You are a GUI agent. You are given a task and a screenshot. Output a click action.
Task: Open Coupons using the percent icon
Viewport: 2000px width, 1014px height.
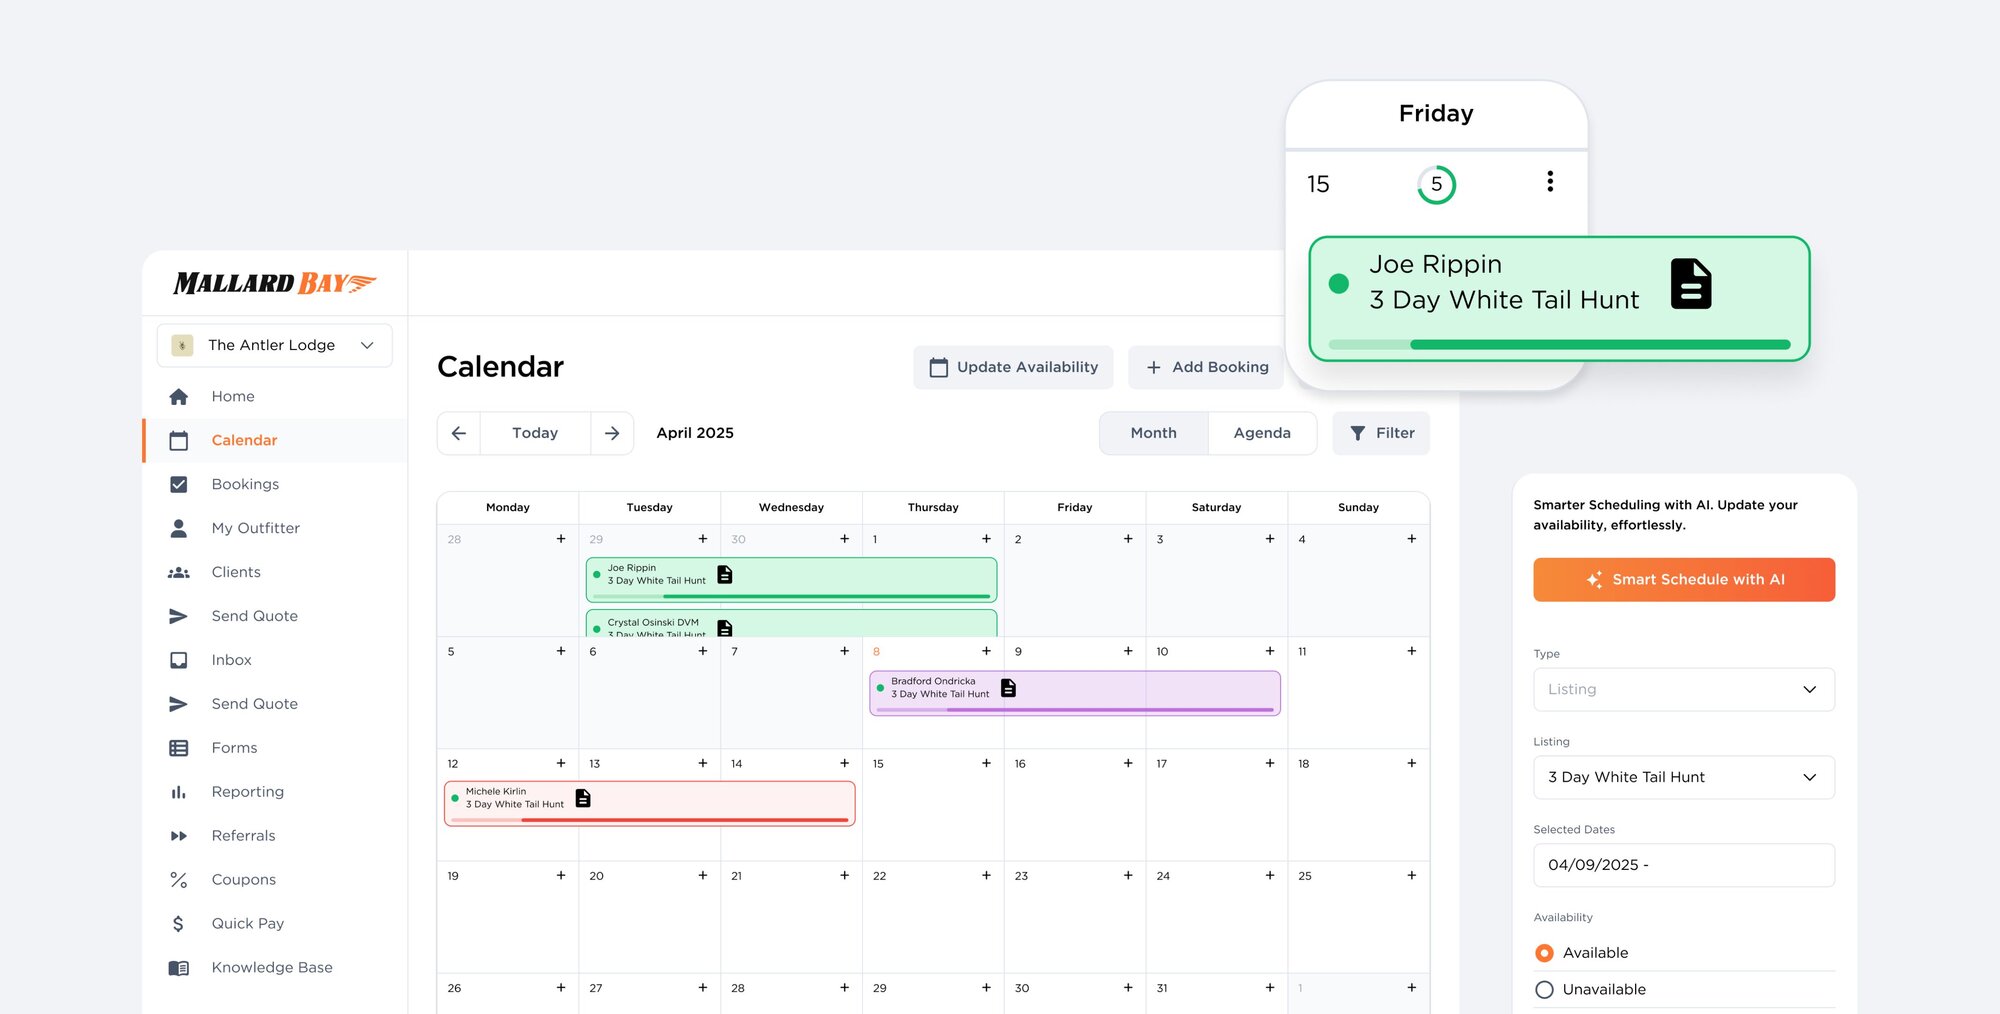(178, 879)
